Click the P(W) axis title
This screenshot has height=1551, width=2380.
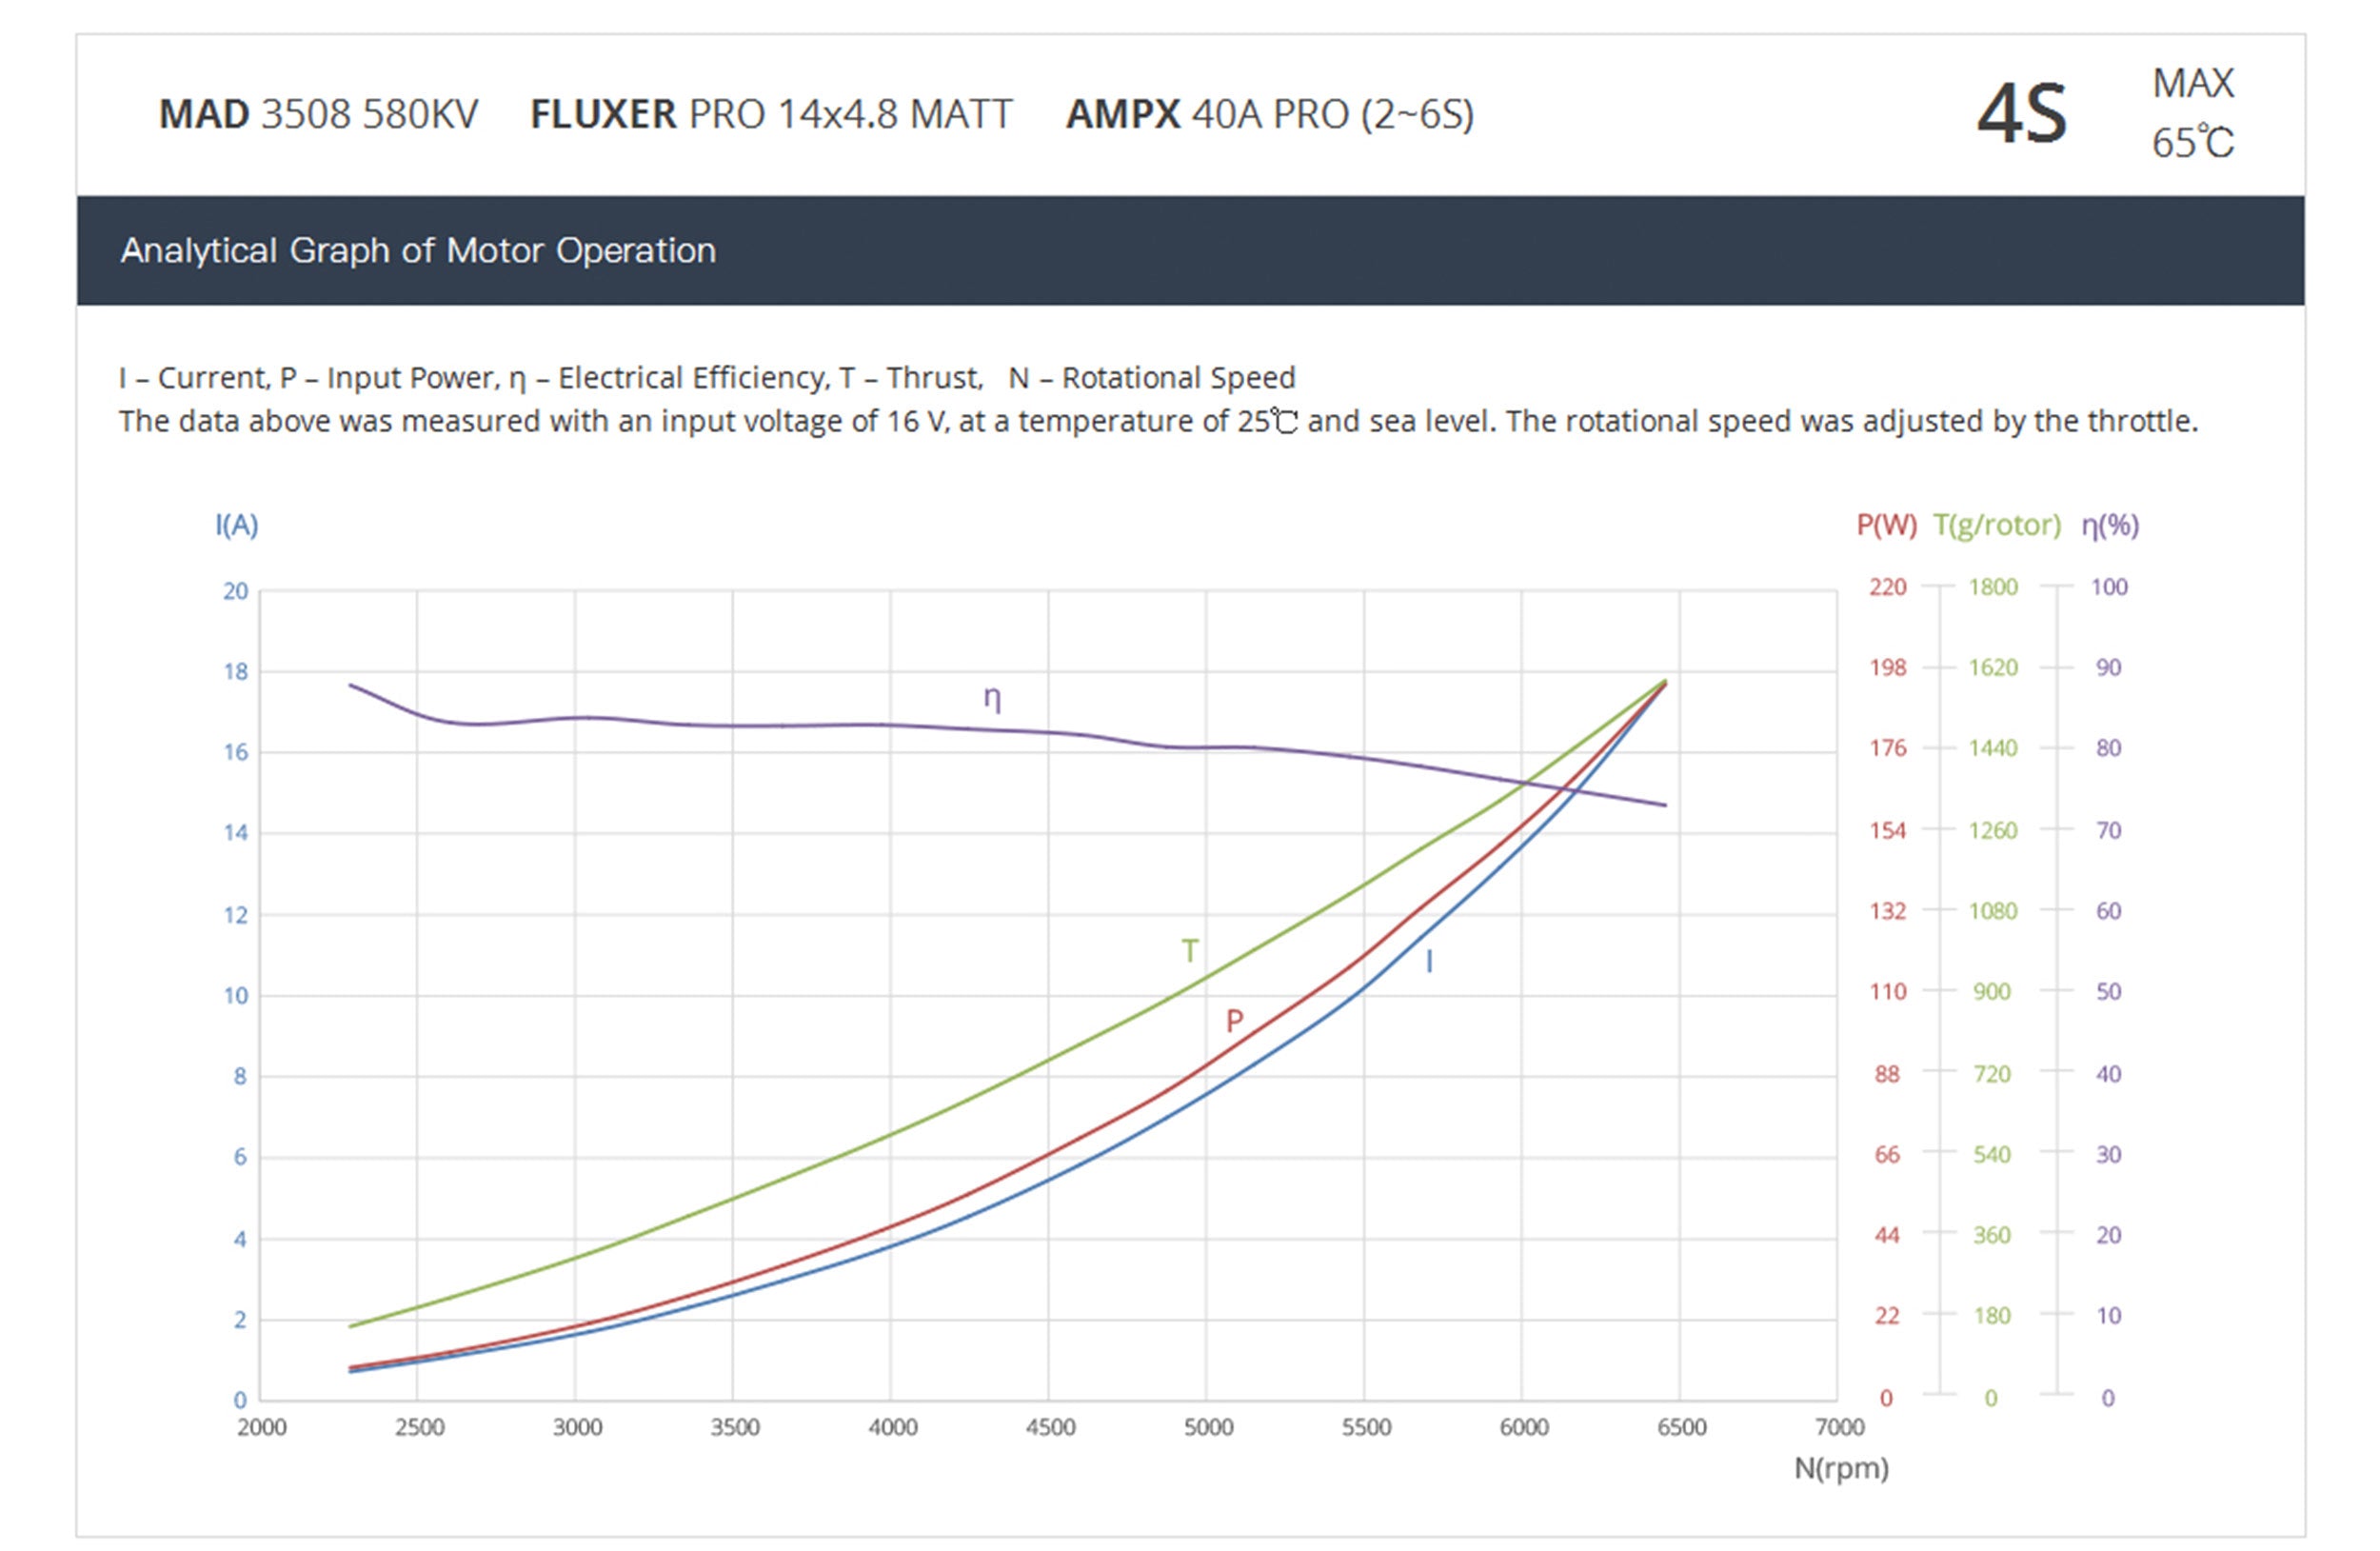pyautogui.click(x=1886, y=524)
